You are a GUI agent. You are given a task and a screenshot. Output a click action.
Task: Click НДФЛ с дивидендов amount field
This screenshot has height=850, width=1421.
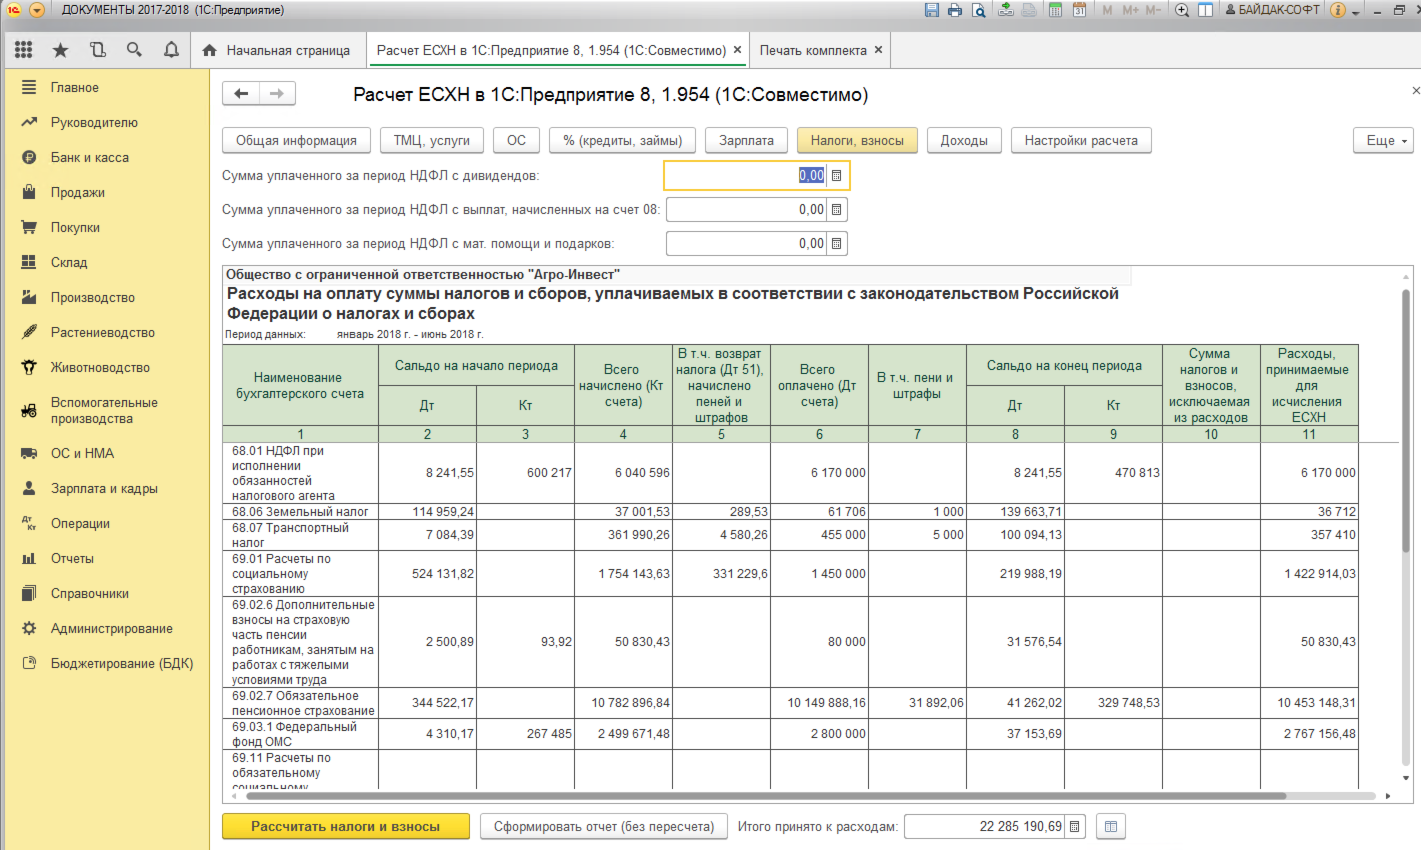(x=746, y=176)
